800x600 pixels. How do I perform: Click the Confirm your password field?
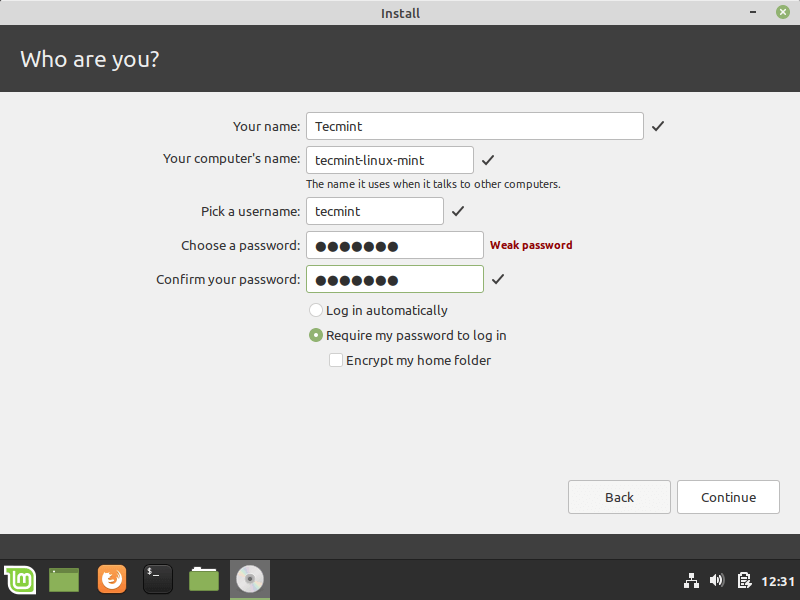394,279
